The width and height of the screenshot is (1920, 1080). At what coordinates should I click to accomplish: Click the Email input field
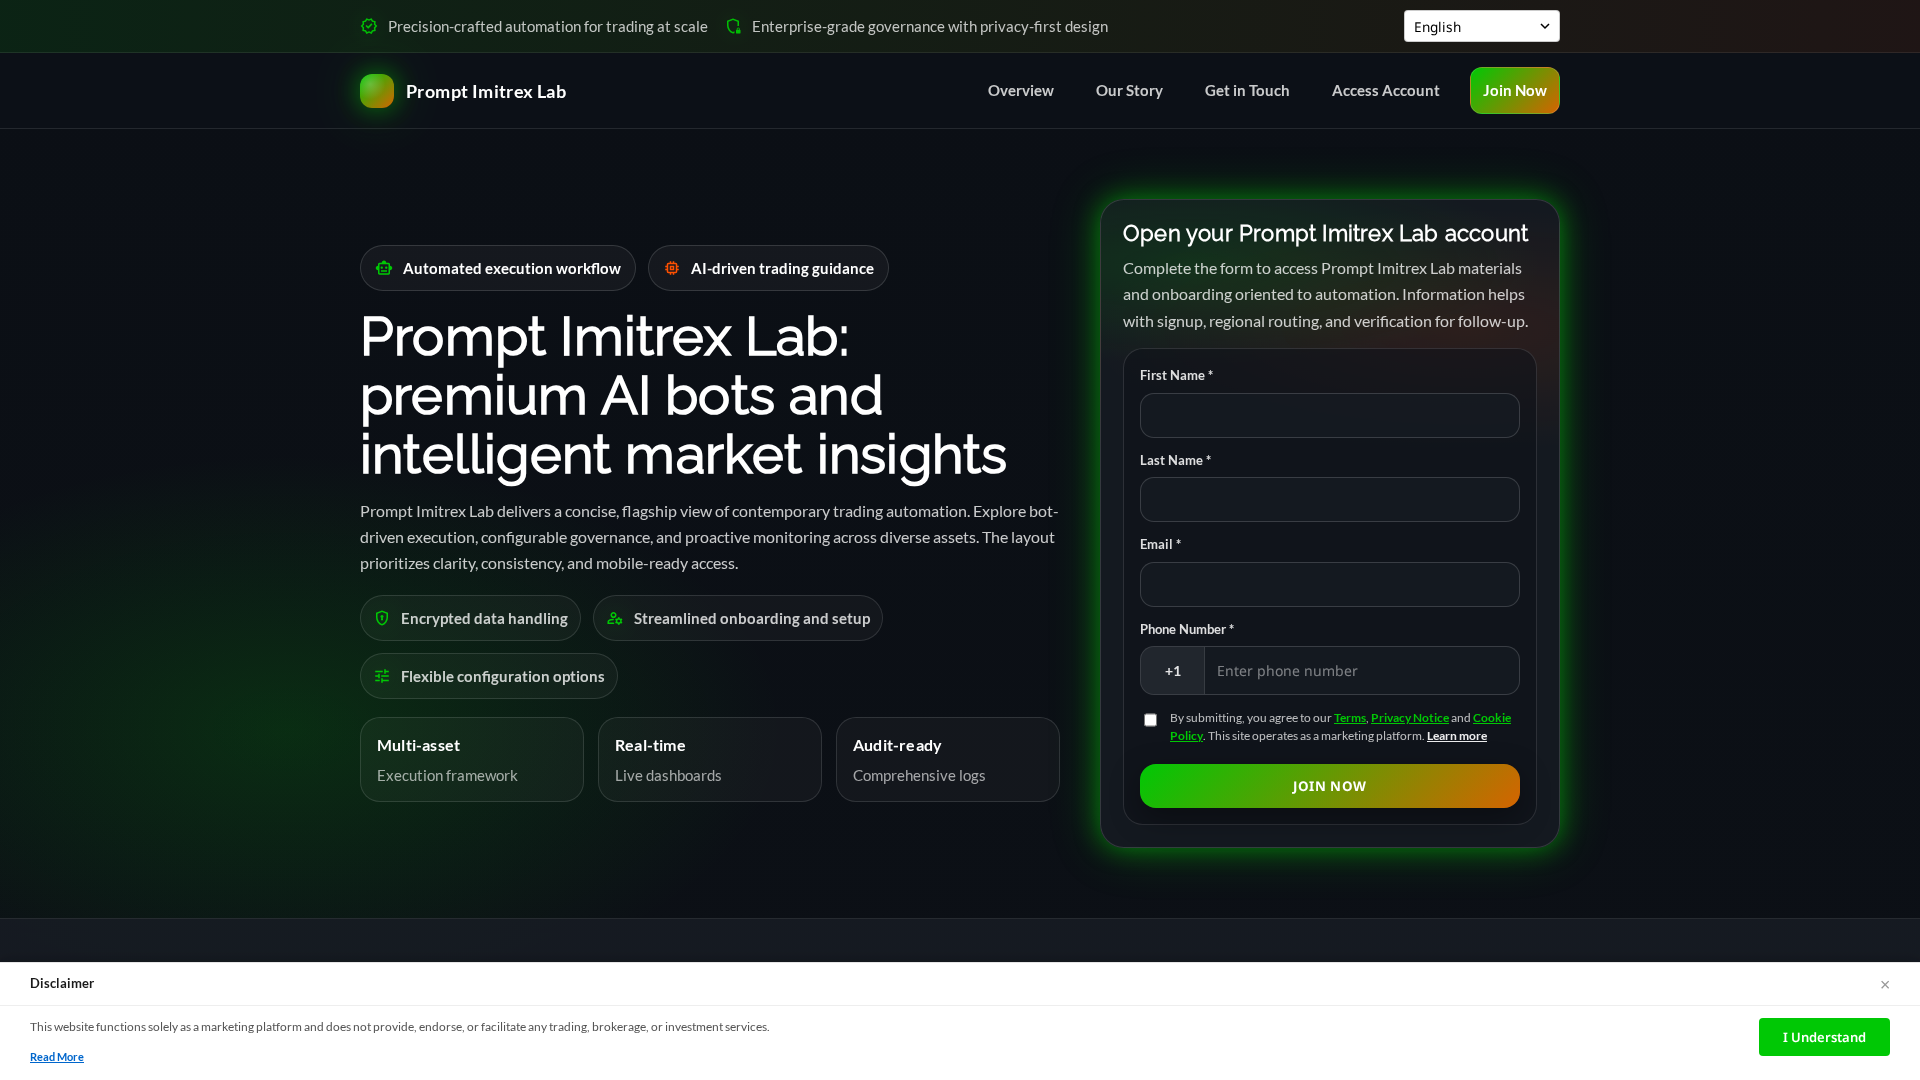[1329, 584]
